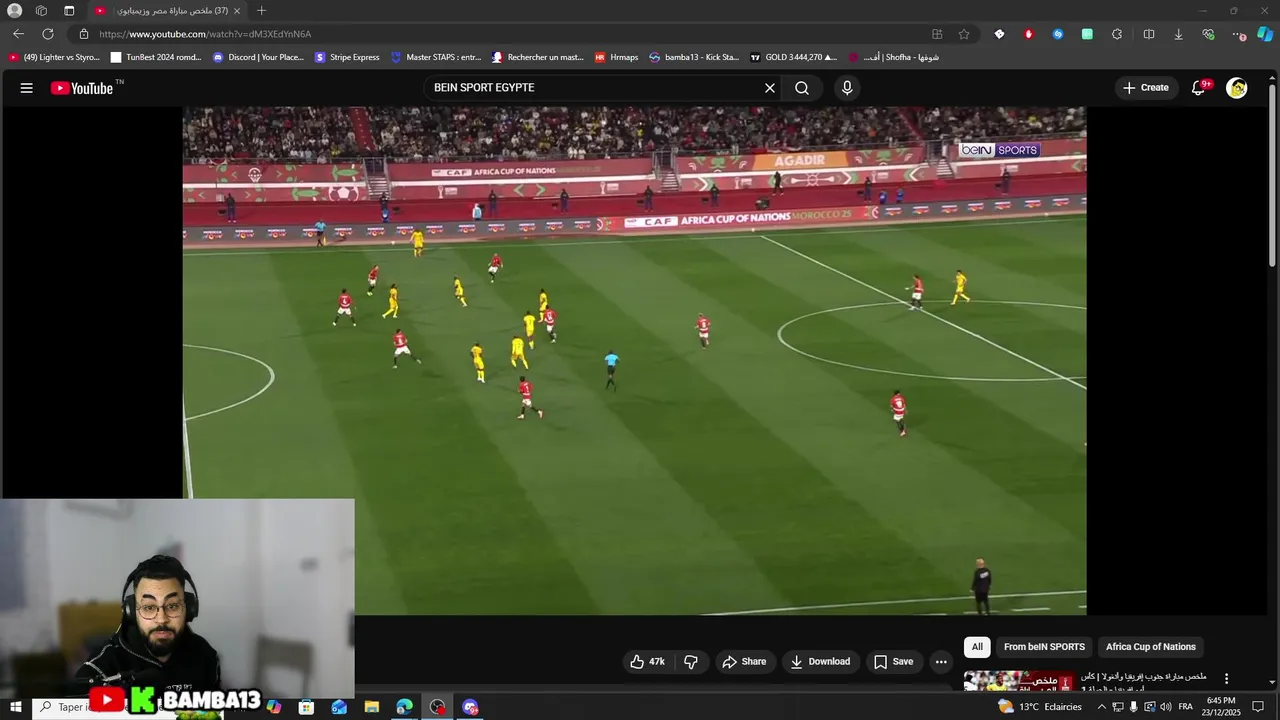This screenshot has height=720, width=1280.
Task: Open the app-install icon in address bar
Action: click(937, 34)
